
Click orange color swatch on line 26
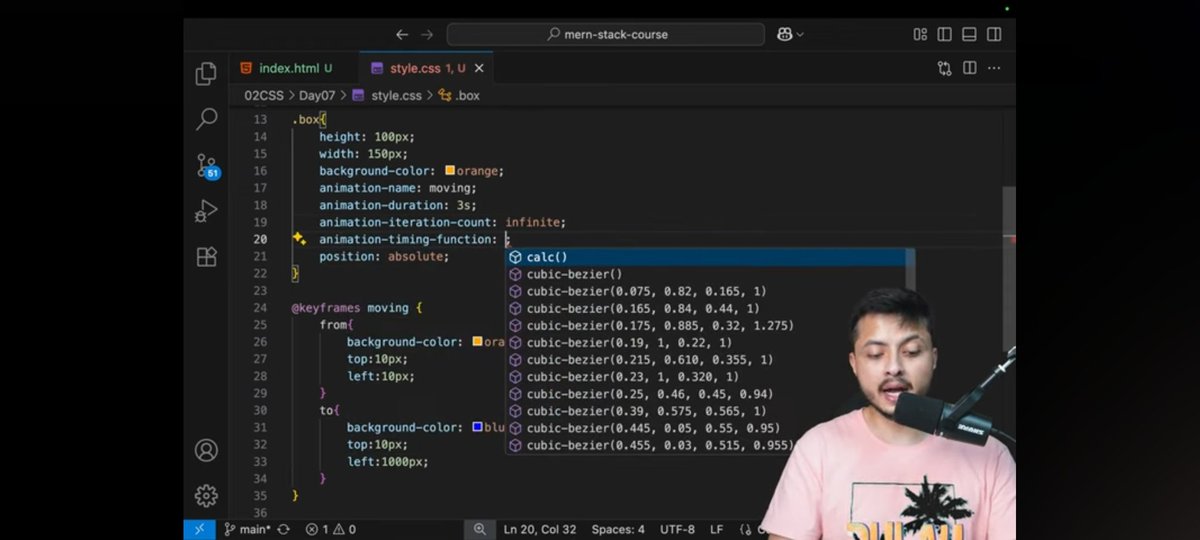(477, 342)
